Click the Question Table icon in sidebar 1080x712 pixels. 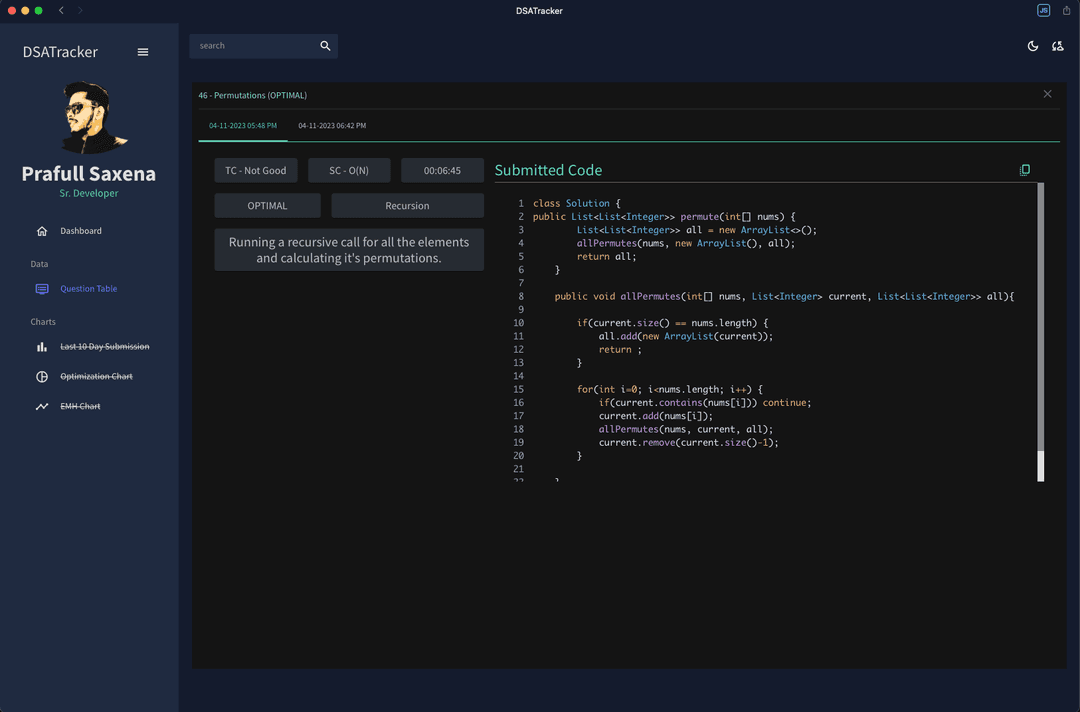tap(42, 289)
